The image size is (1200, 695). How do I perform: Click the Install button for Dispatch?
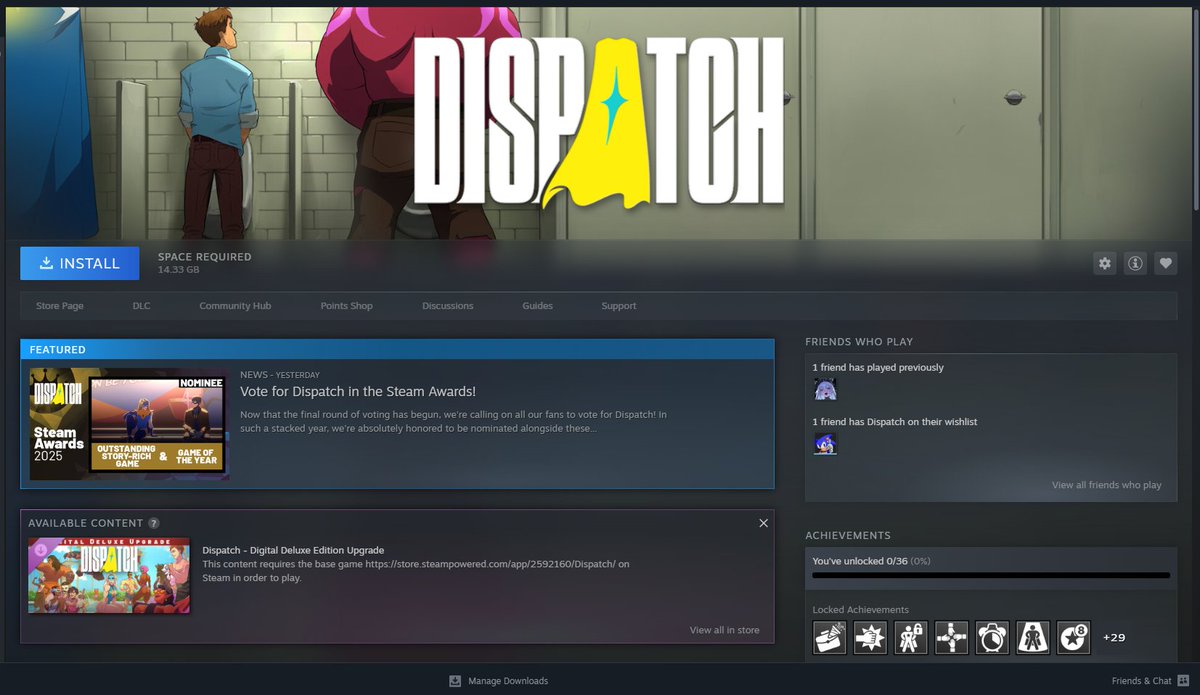coord(79,263)
